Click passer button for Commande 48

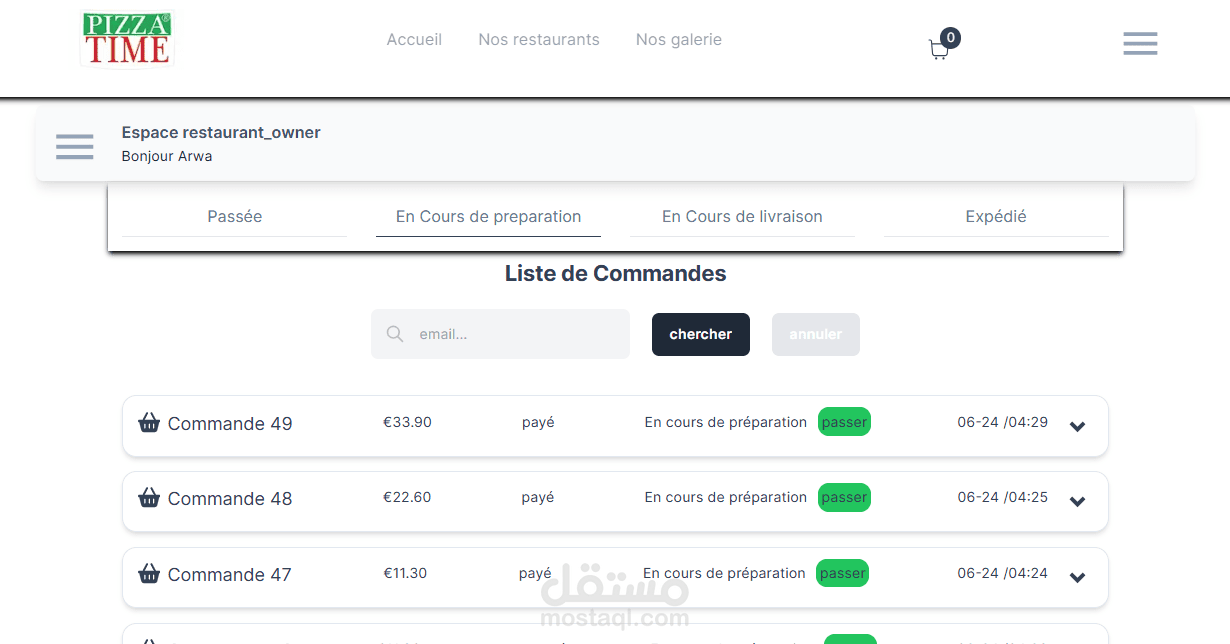[844, 497]
